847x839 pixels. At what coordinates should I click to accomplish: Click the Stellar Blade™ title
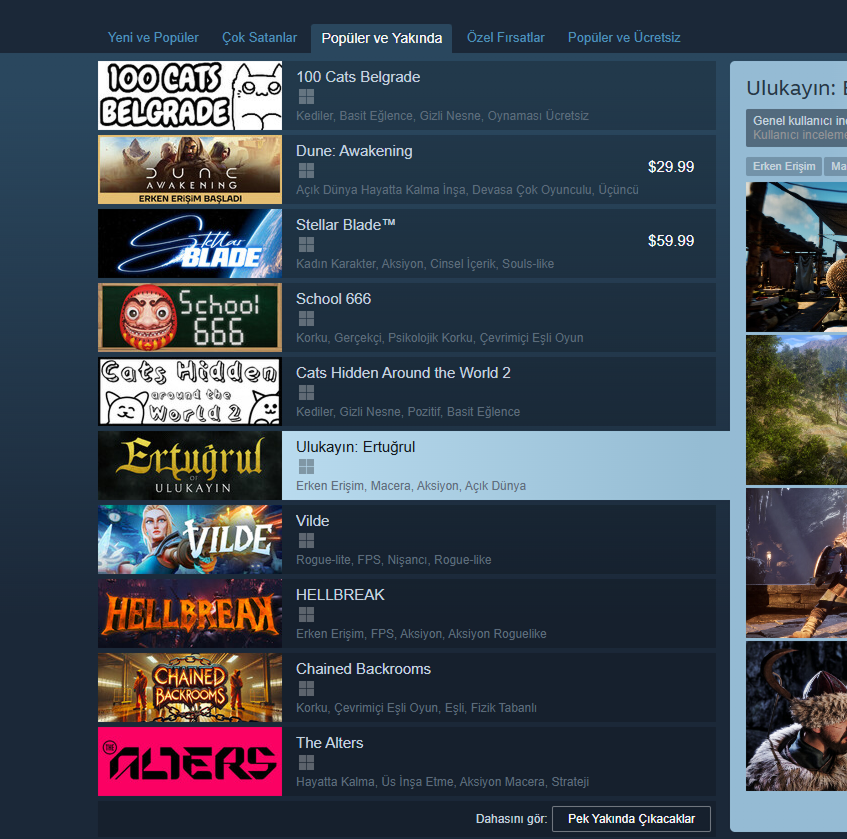(346, 225)
